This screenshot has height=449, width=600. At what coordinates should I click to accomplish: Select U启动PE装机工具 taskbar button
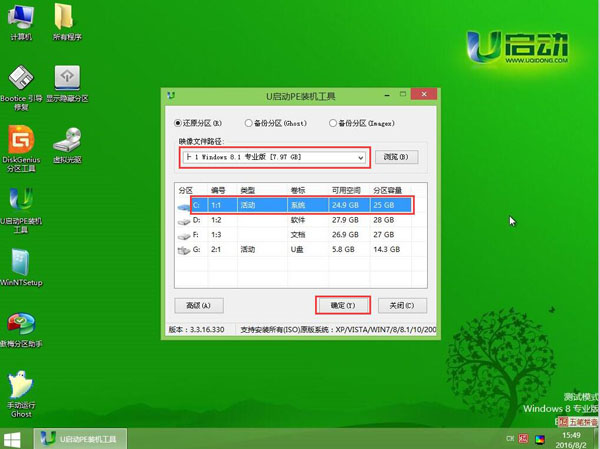click(80, 439)
